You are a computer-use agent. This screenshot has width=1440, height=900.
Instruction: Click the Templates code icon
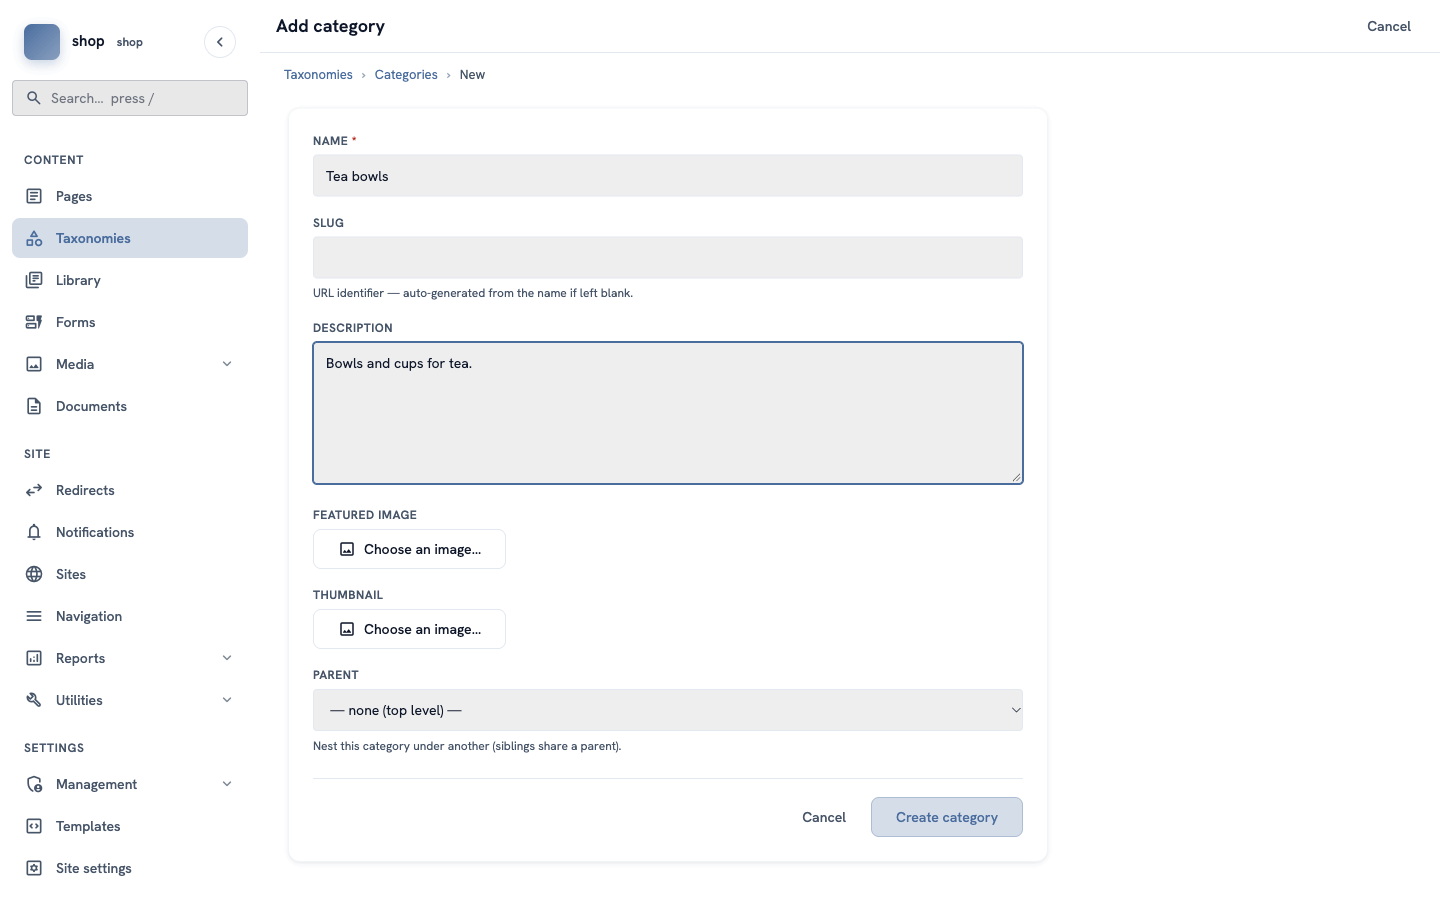pos(34,826)
